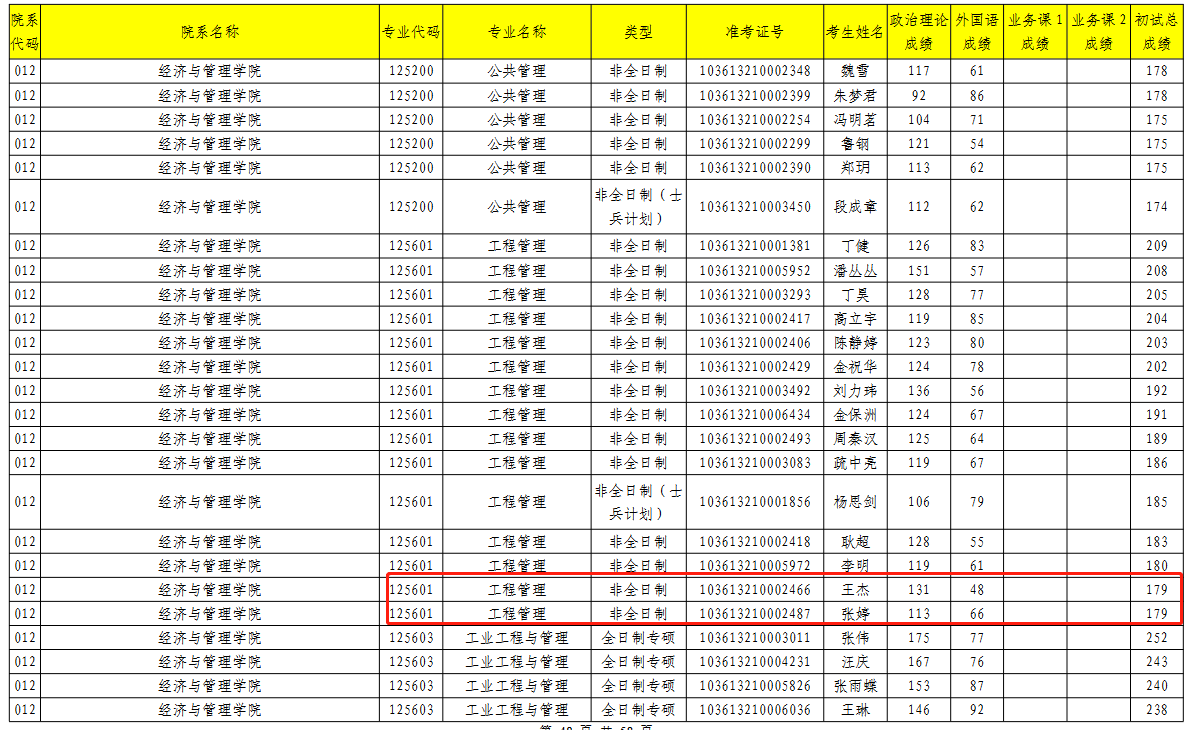This screenshot has width=1188, height=730.
Task: Select exam number 10361321006036
Action: 754,710
